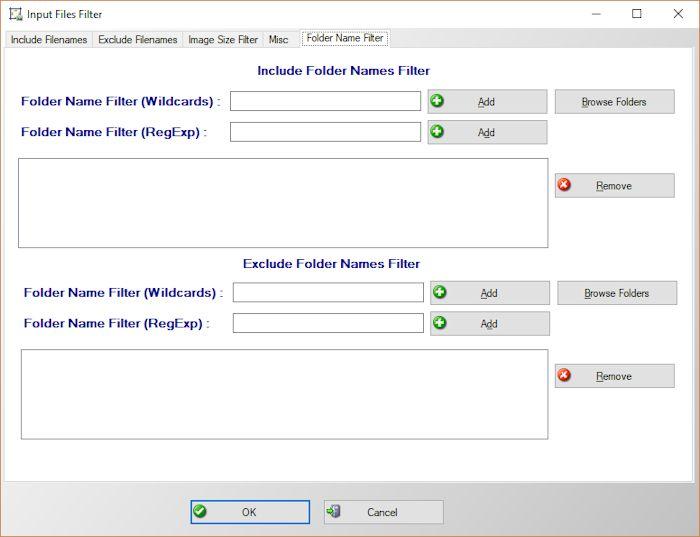Click green plus icon beside Exclude Wildcards field
The image size is (700, 537).
click(x=440, y=293)
